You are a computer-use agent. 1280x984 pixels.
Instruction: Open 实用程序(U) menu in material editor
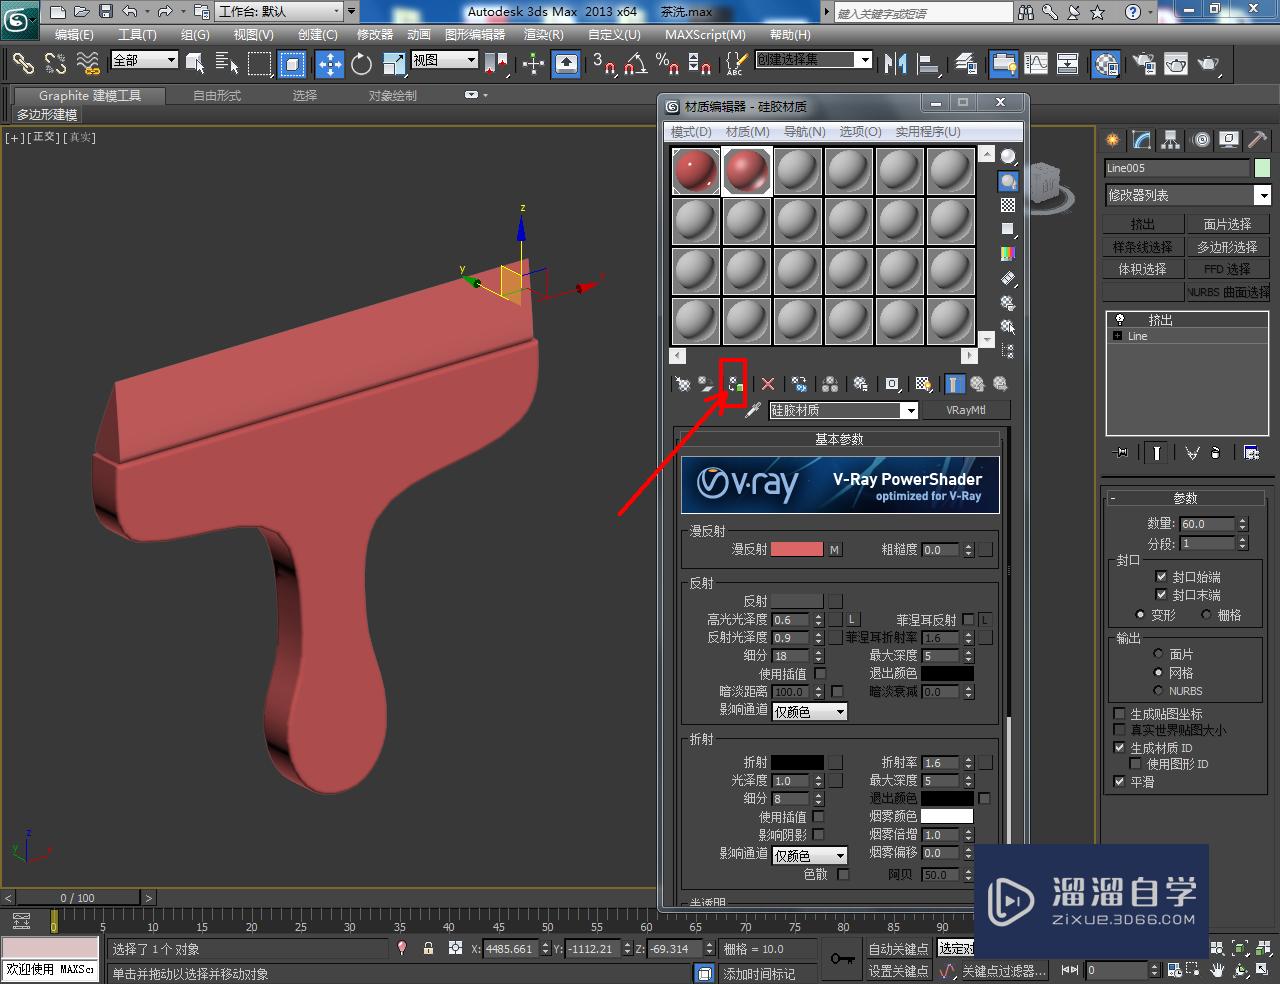tap(928, 132)
